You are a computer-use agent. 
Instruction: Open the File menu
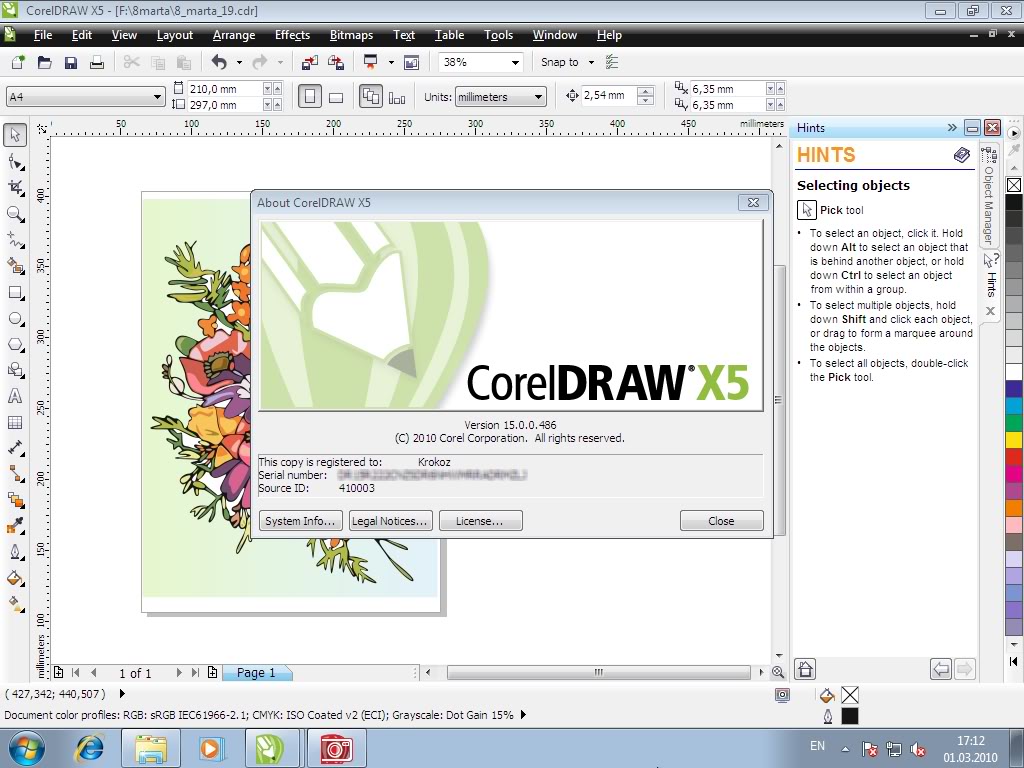coord(42,35)
